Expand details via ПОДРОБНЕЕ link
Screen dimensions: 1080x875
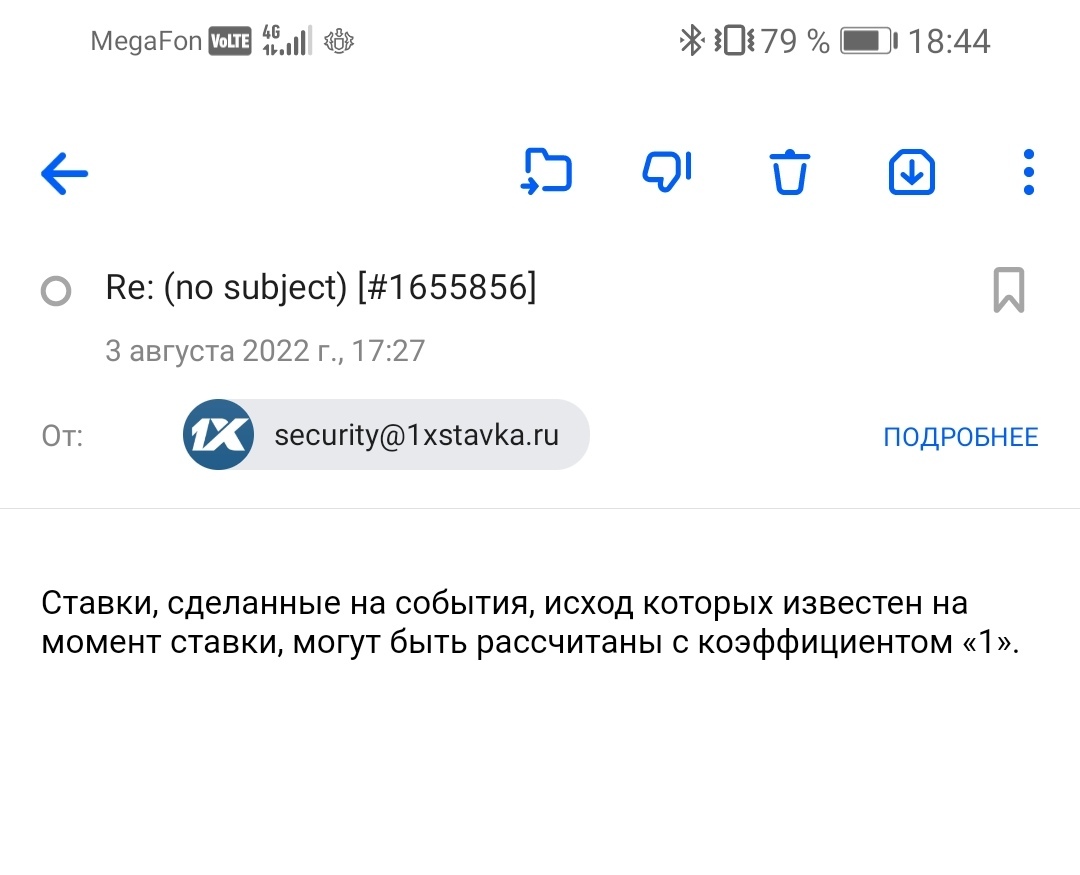960,437
